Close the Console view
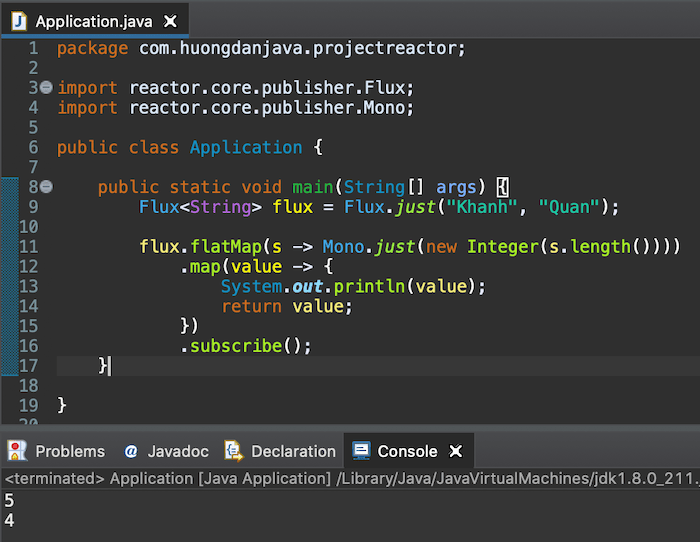This screenshot has width=700, height=542. [x=455, y=451]
